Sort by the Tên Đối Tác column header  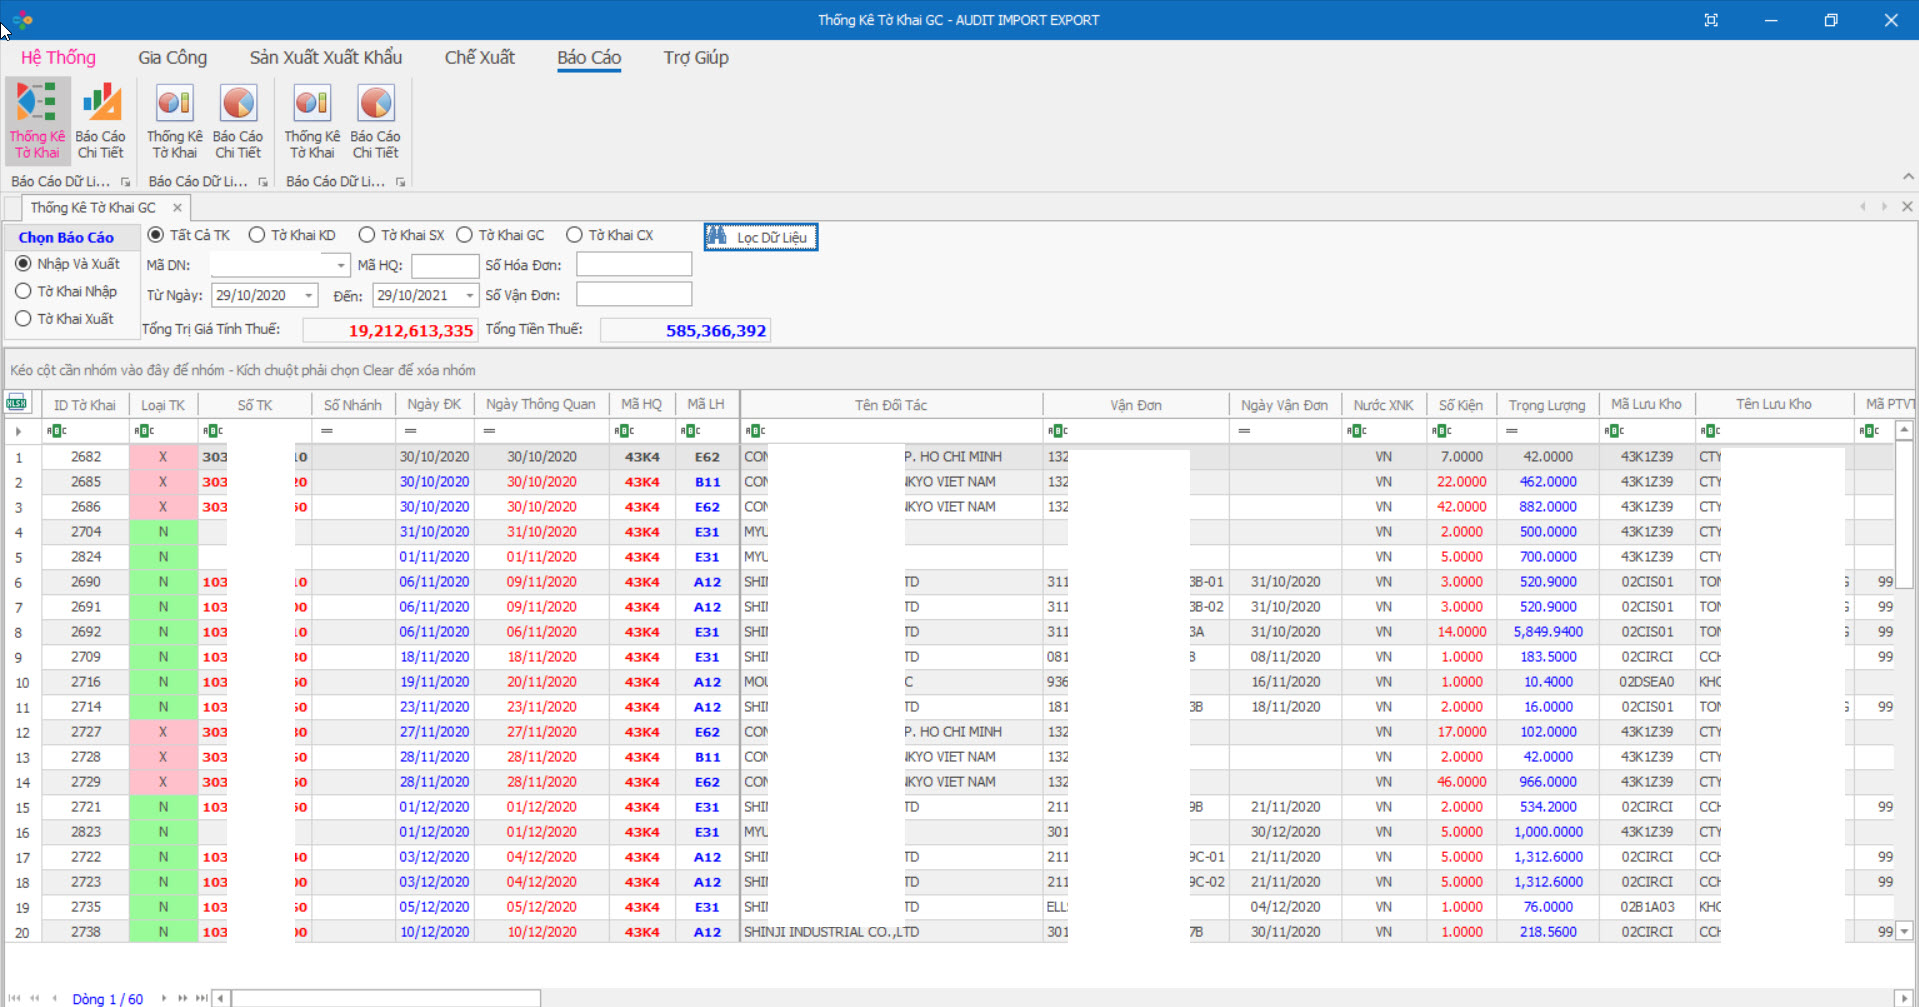point(890,405)
